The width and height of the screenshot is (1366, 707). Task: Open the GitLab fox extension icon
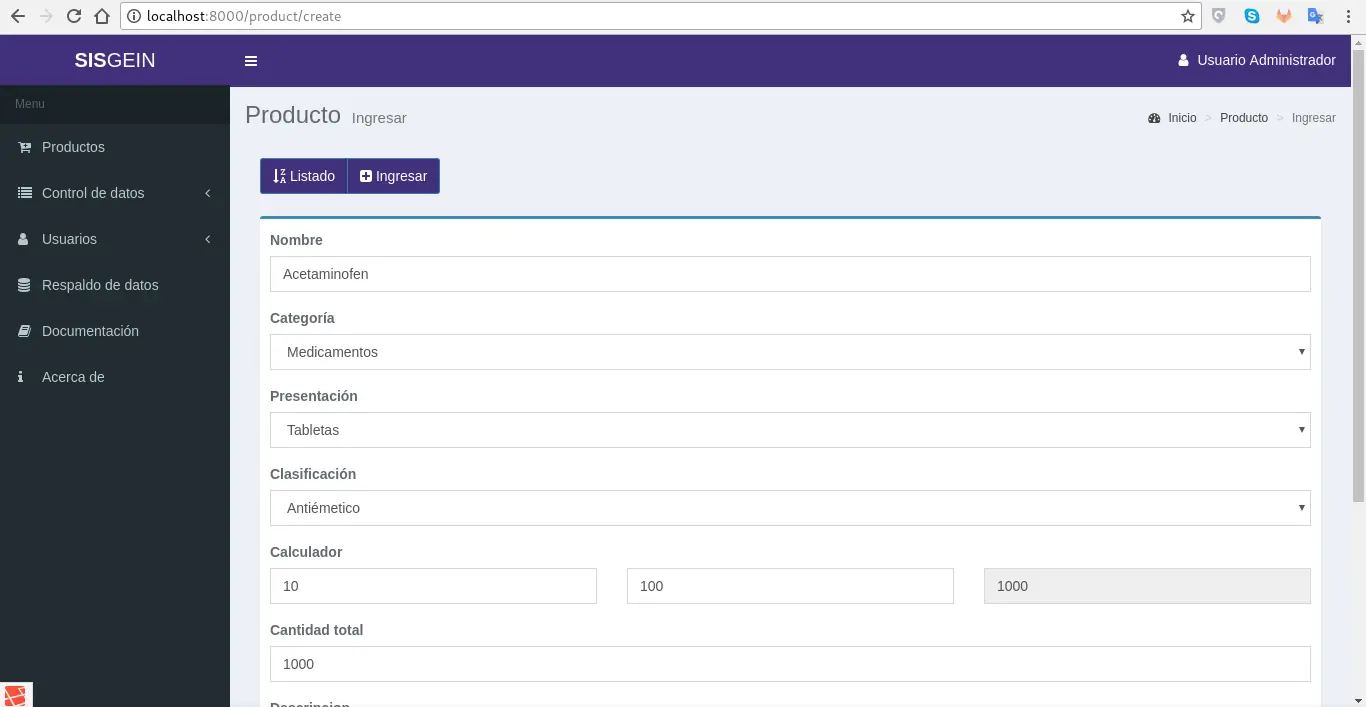click(1283, 16)
